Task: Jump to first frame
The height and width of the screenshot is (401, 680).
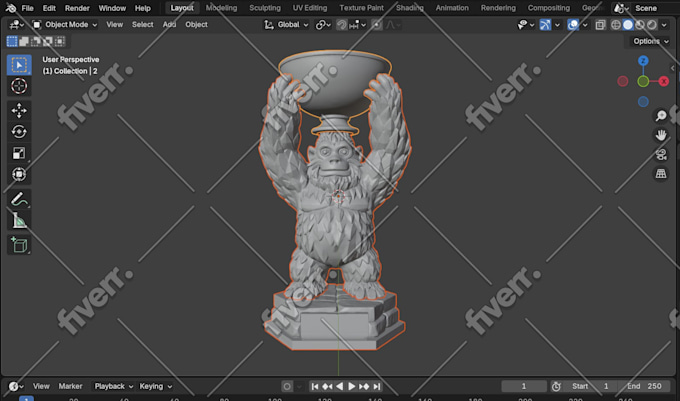Action: click(315, 386)
